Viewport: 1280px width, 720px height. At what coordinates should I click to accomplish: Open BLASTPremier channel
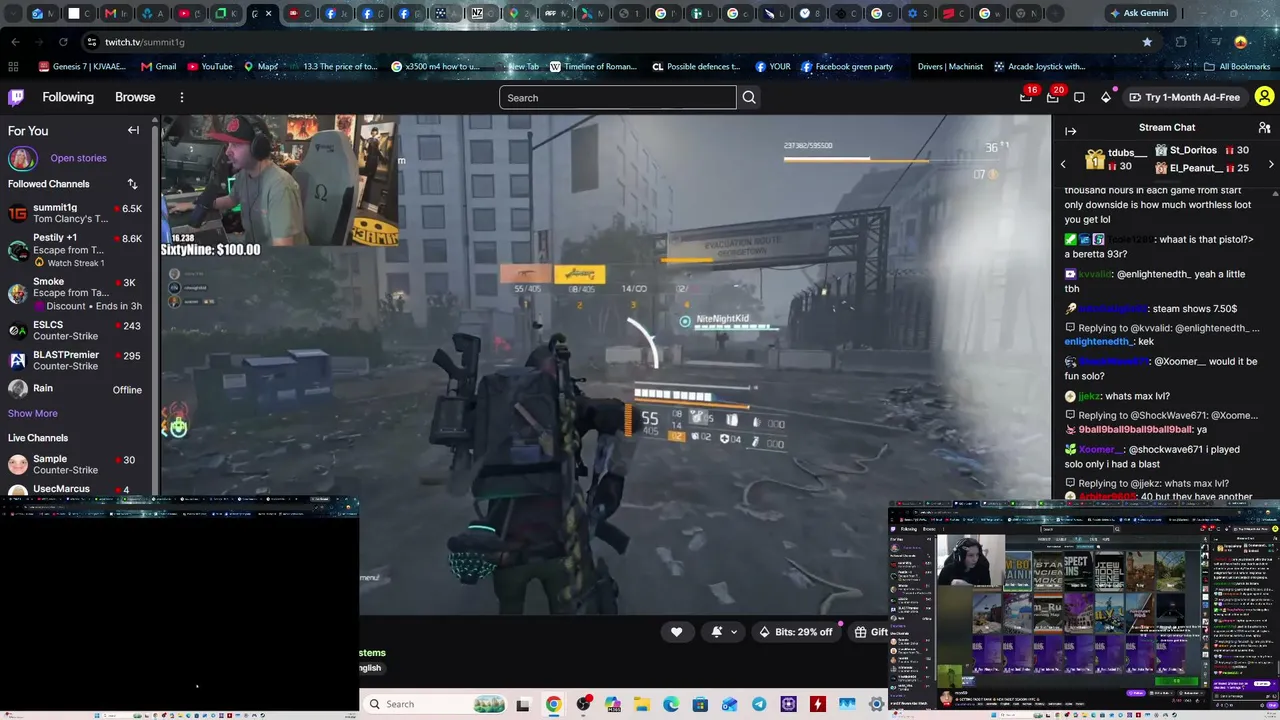coord(75,361)
